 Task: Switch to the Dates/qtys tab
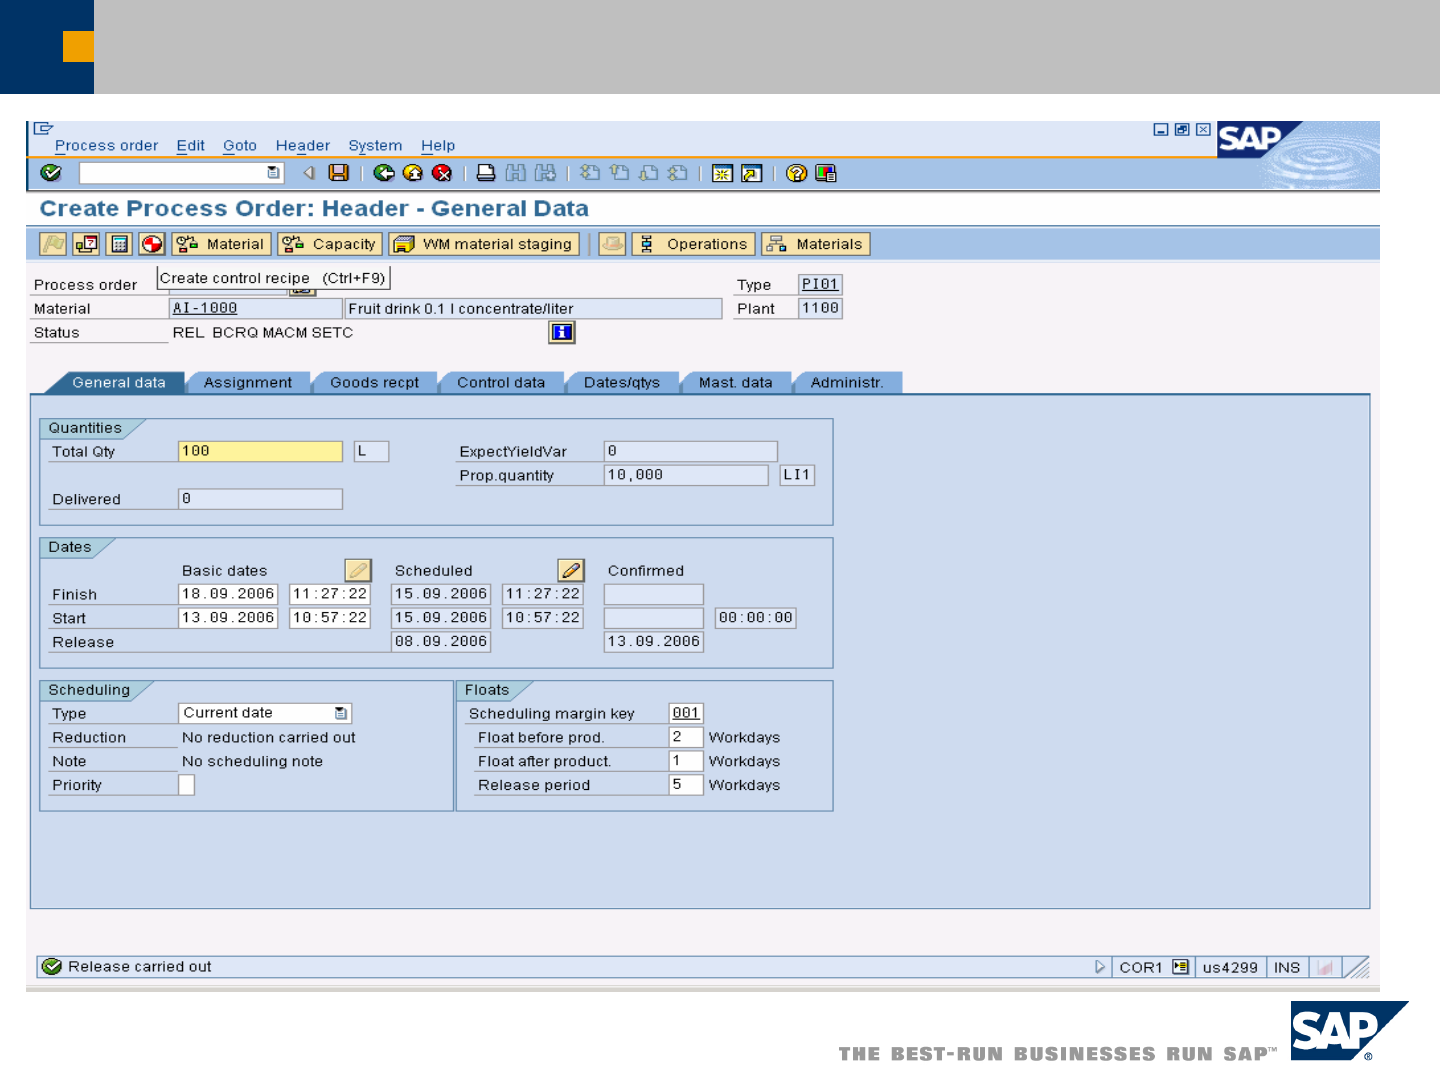coord(621,382)
